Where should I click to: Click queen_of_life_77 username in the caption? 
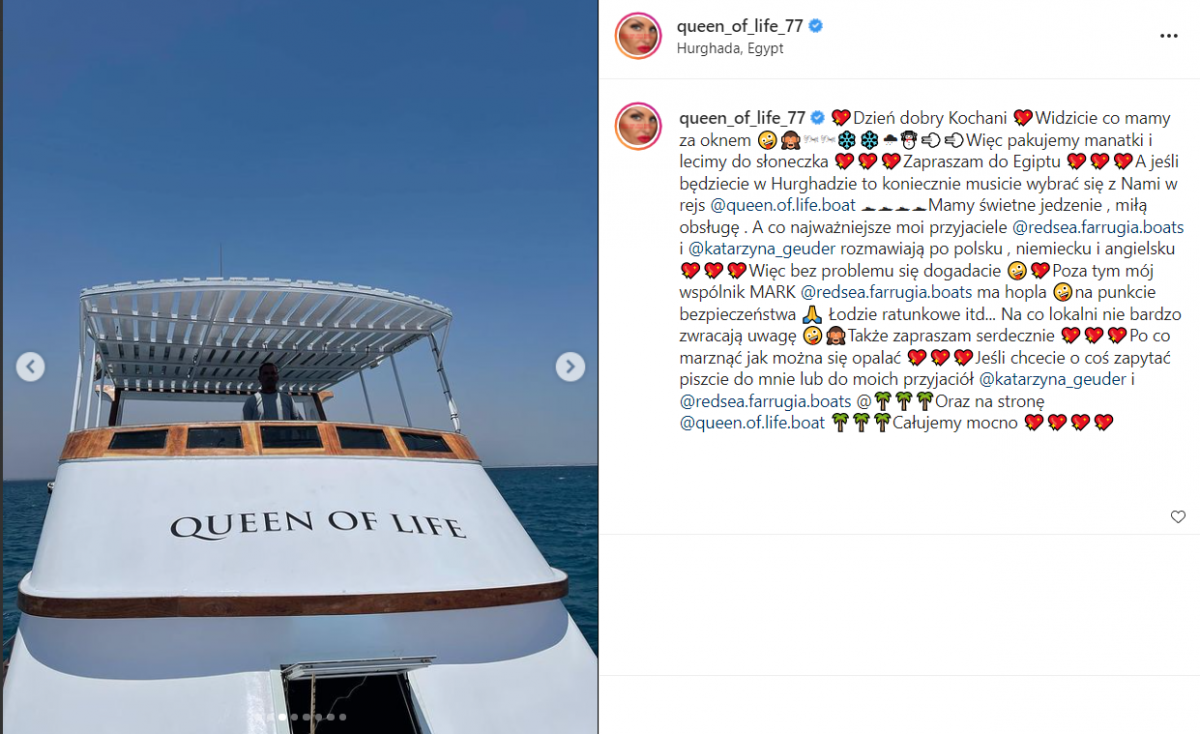click(x=742, y=118)
